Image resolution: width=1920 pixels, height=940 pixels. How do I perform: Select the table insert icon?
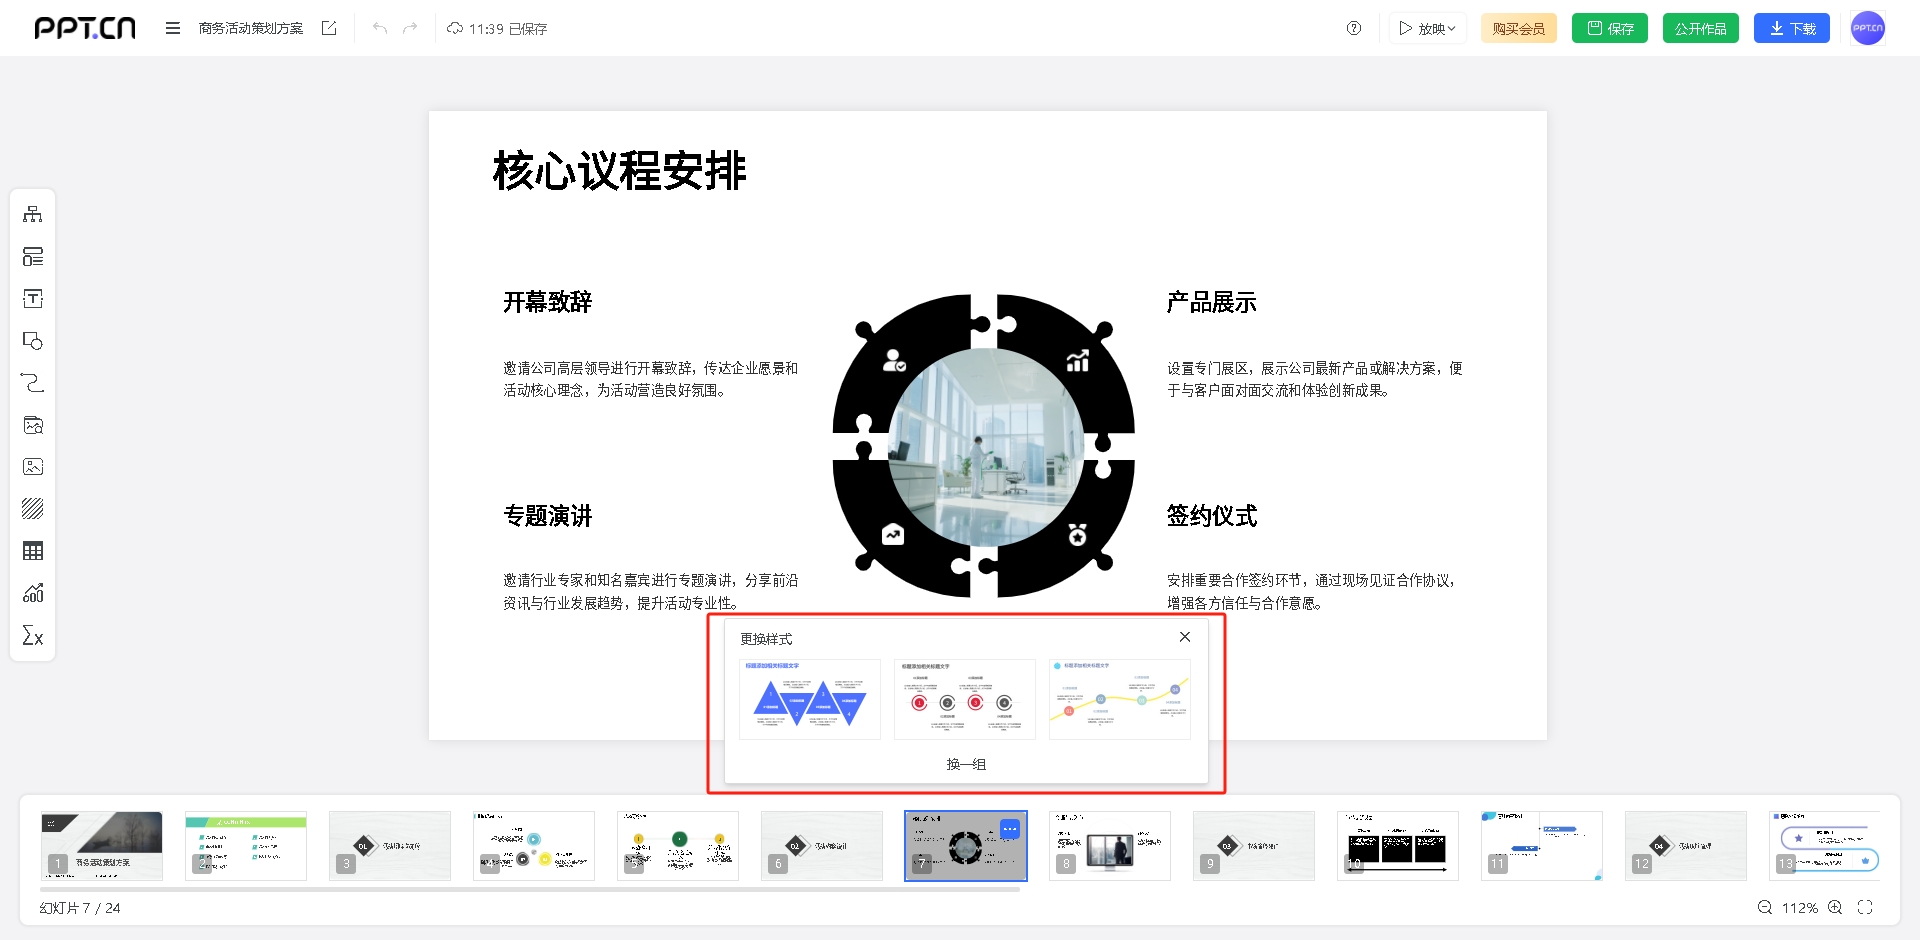(33, 551)
